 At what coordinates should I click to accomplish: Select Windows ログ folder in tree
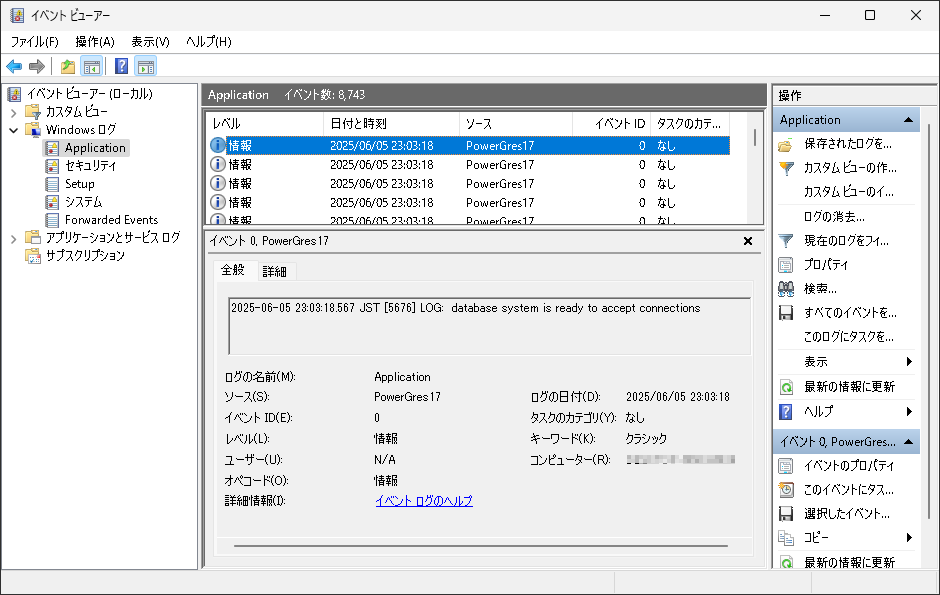point(81,129)
